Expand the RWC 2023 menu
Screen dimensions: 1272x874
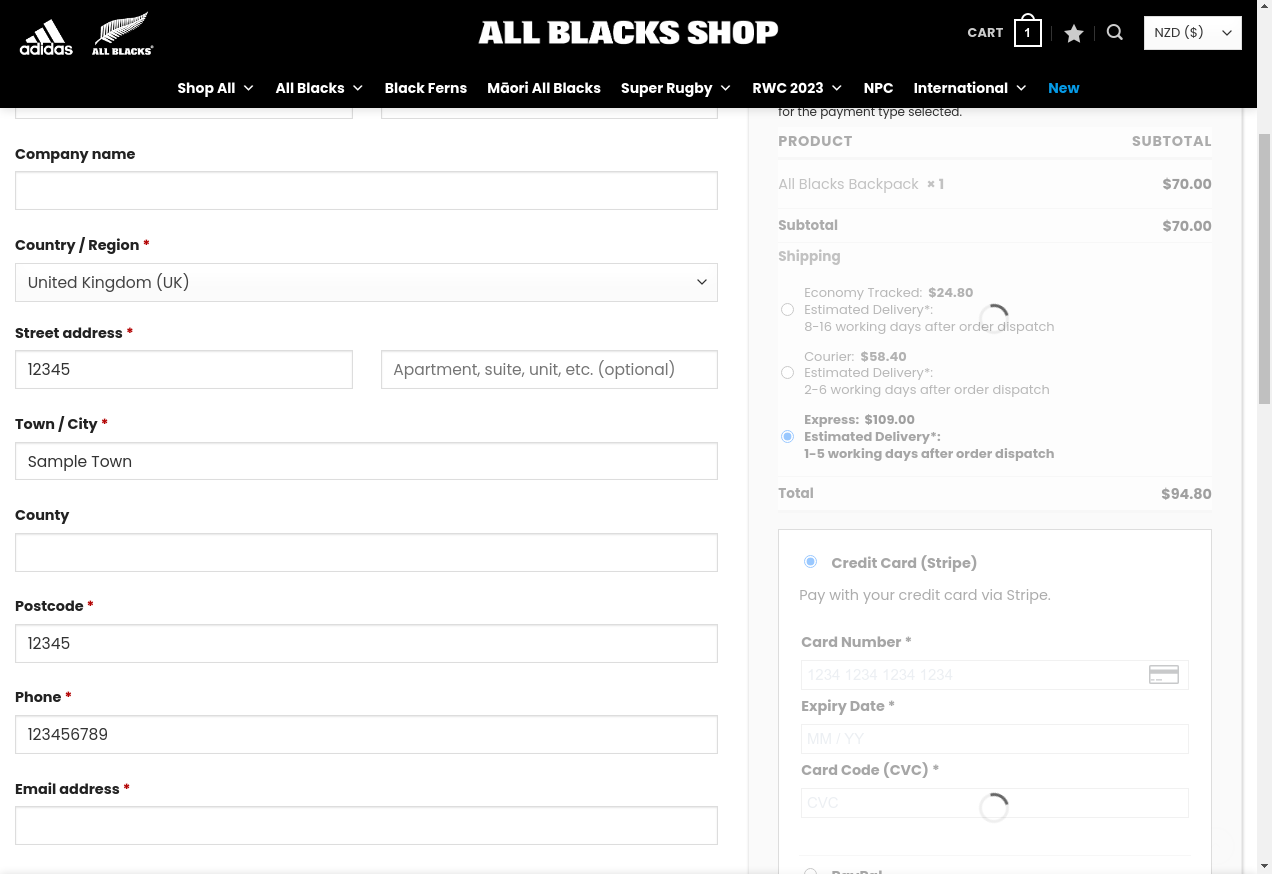797,88
